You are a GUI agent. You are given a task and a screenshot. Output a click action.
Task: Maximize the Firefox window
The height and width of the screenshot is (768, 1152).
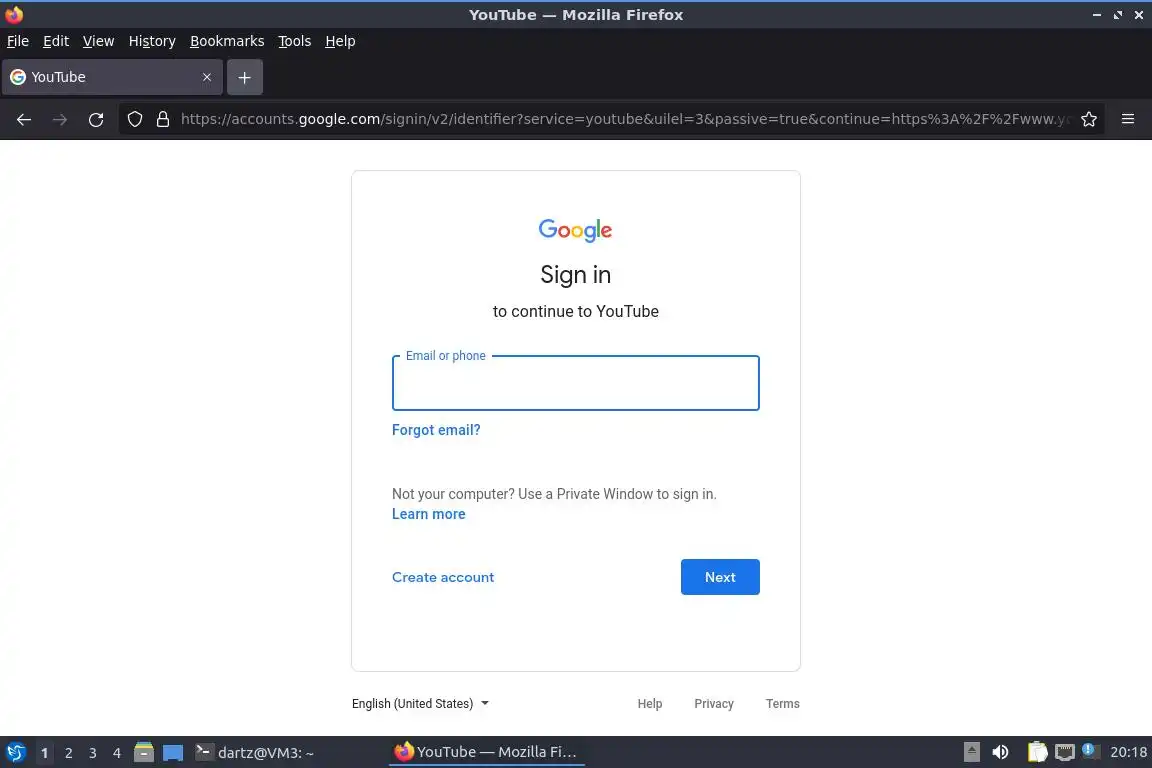(x=1117, y=15)
